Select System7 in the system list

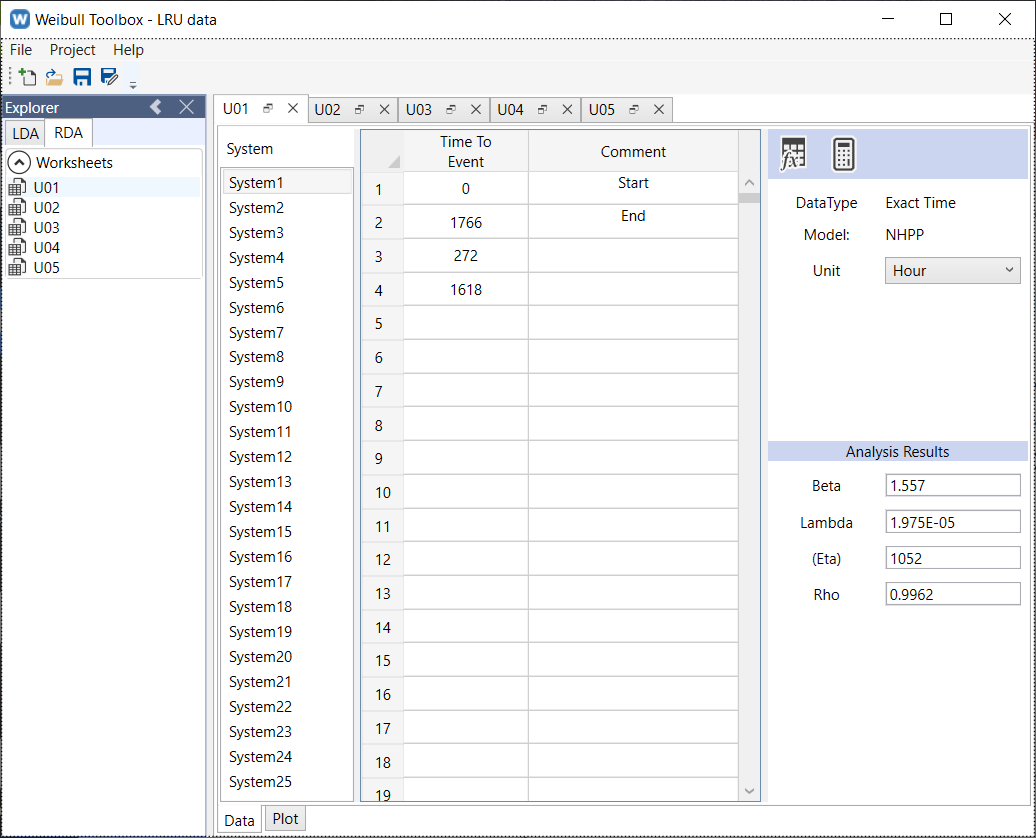pyautogui.click(x=256, y=332)
